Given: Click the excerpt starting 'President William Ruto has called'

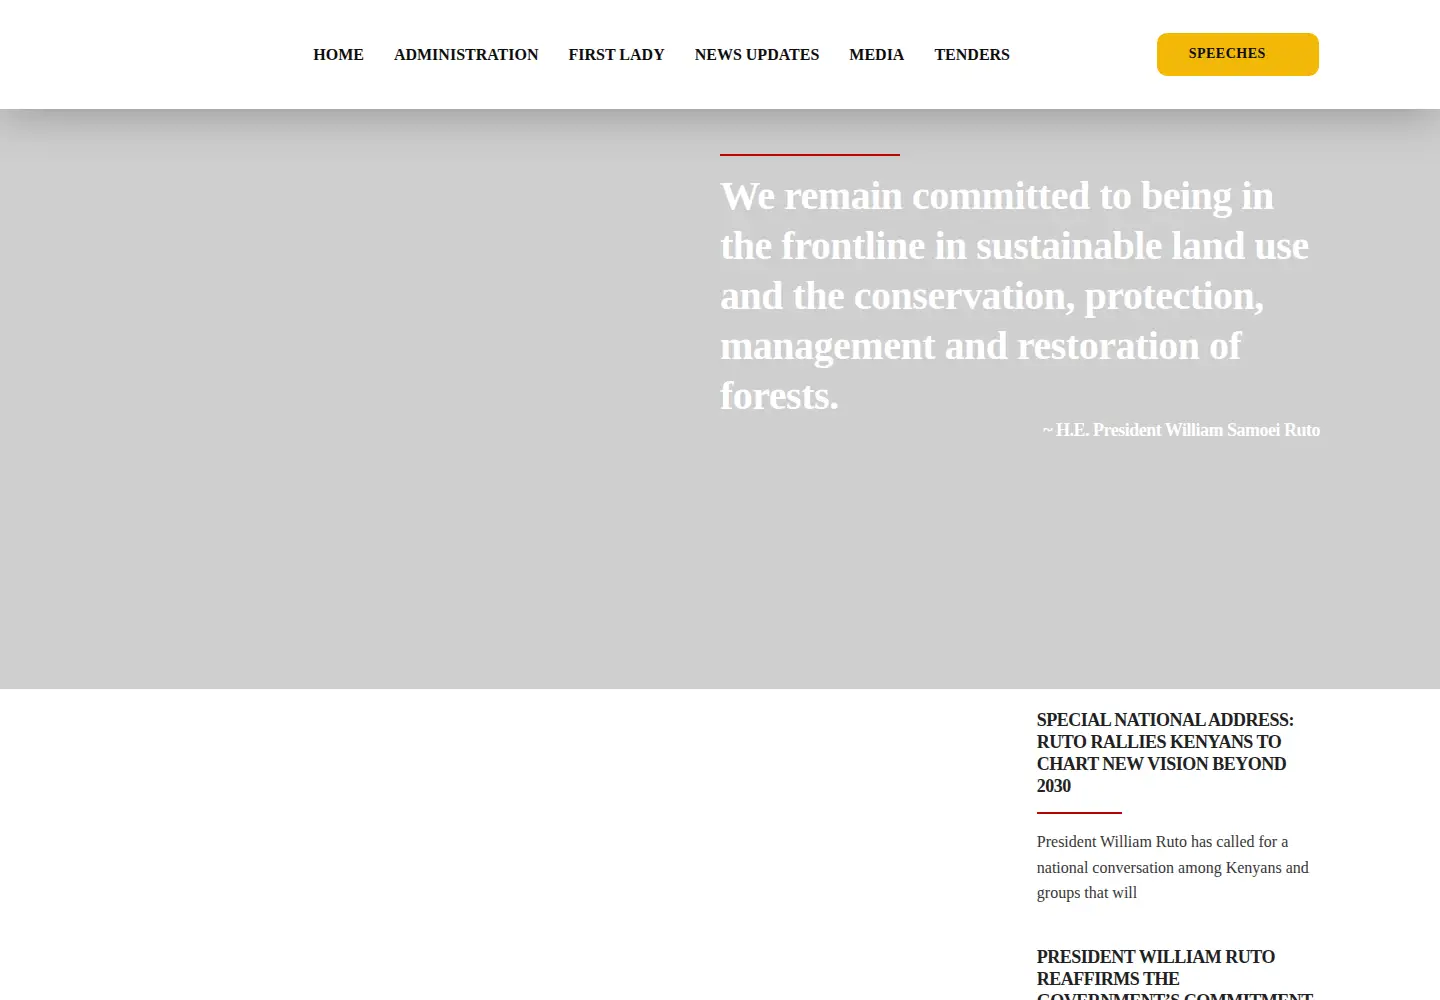Looking at the screenshot, I should click(1173, 867).
